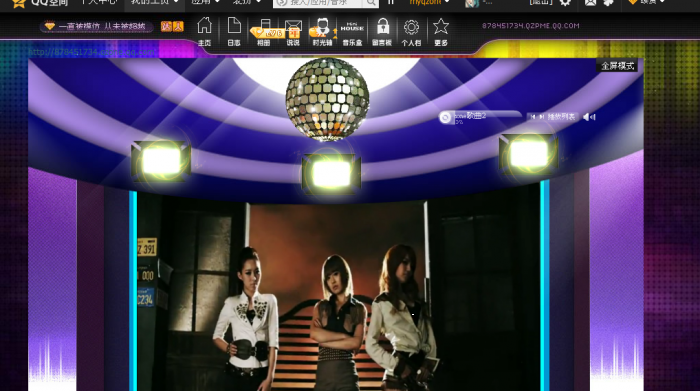Toggle the music player play button
Screen dimensions: 700x391
click(x=445, y=117)
